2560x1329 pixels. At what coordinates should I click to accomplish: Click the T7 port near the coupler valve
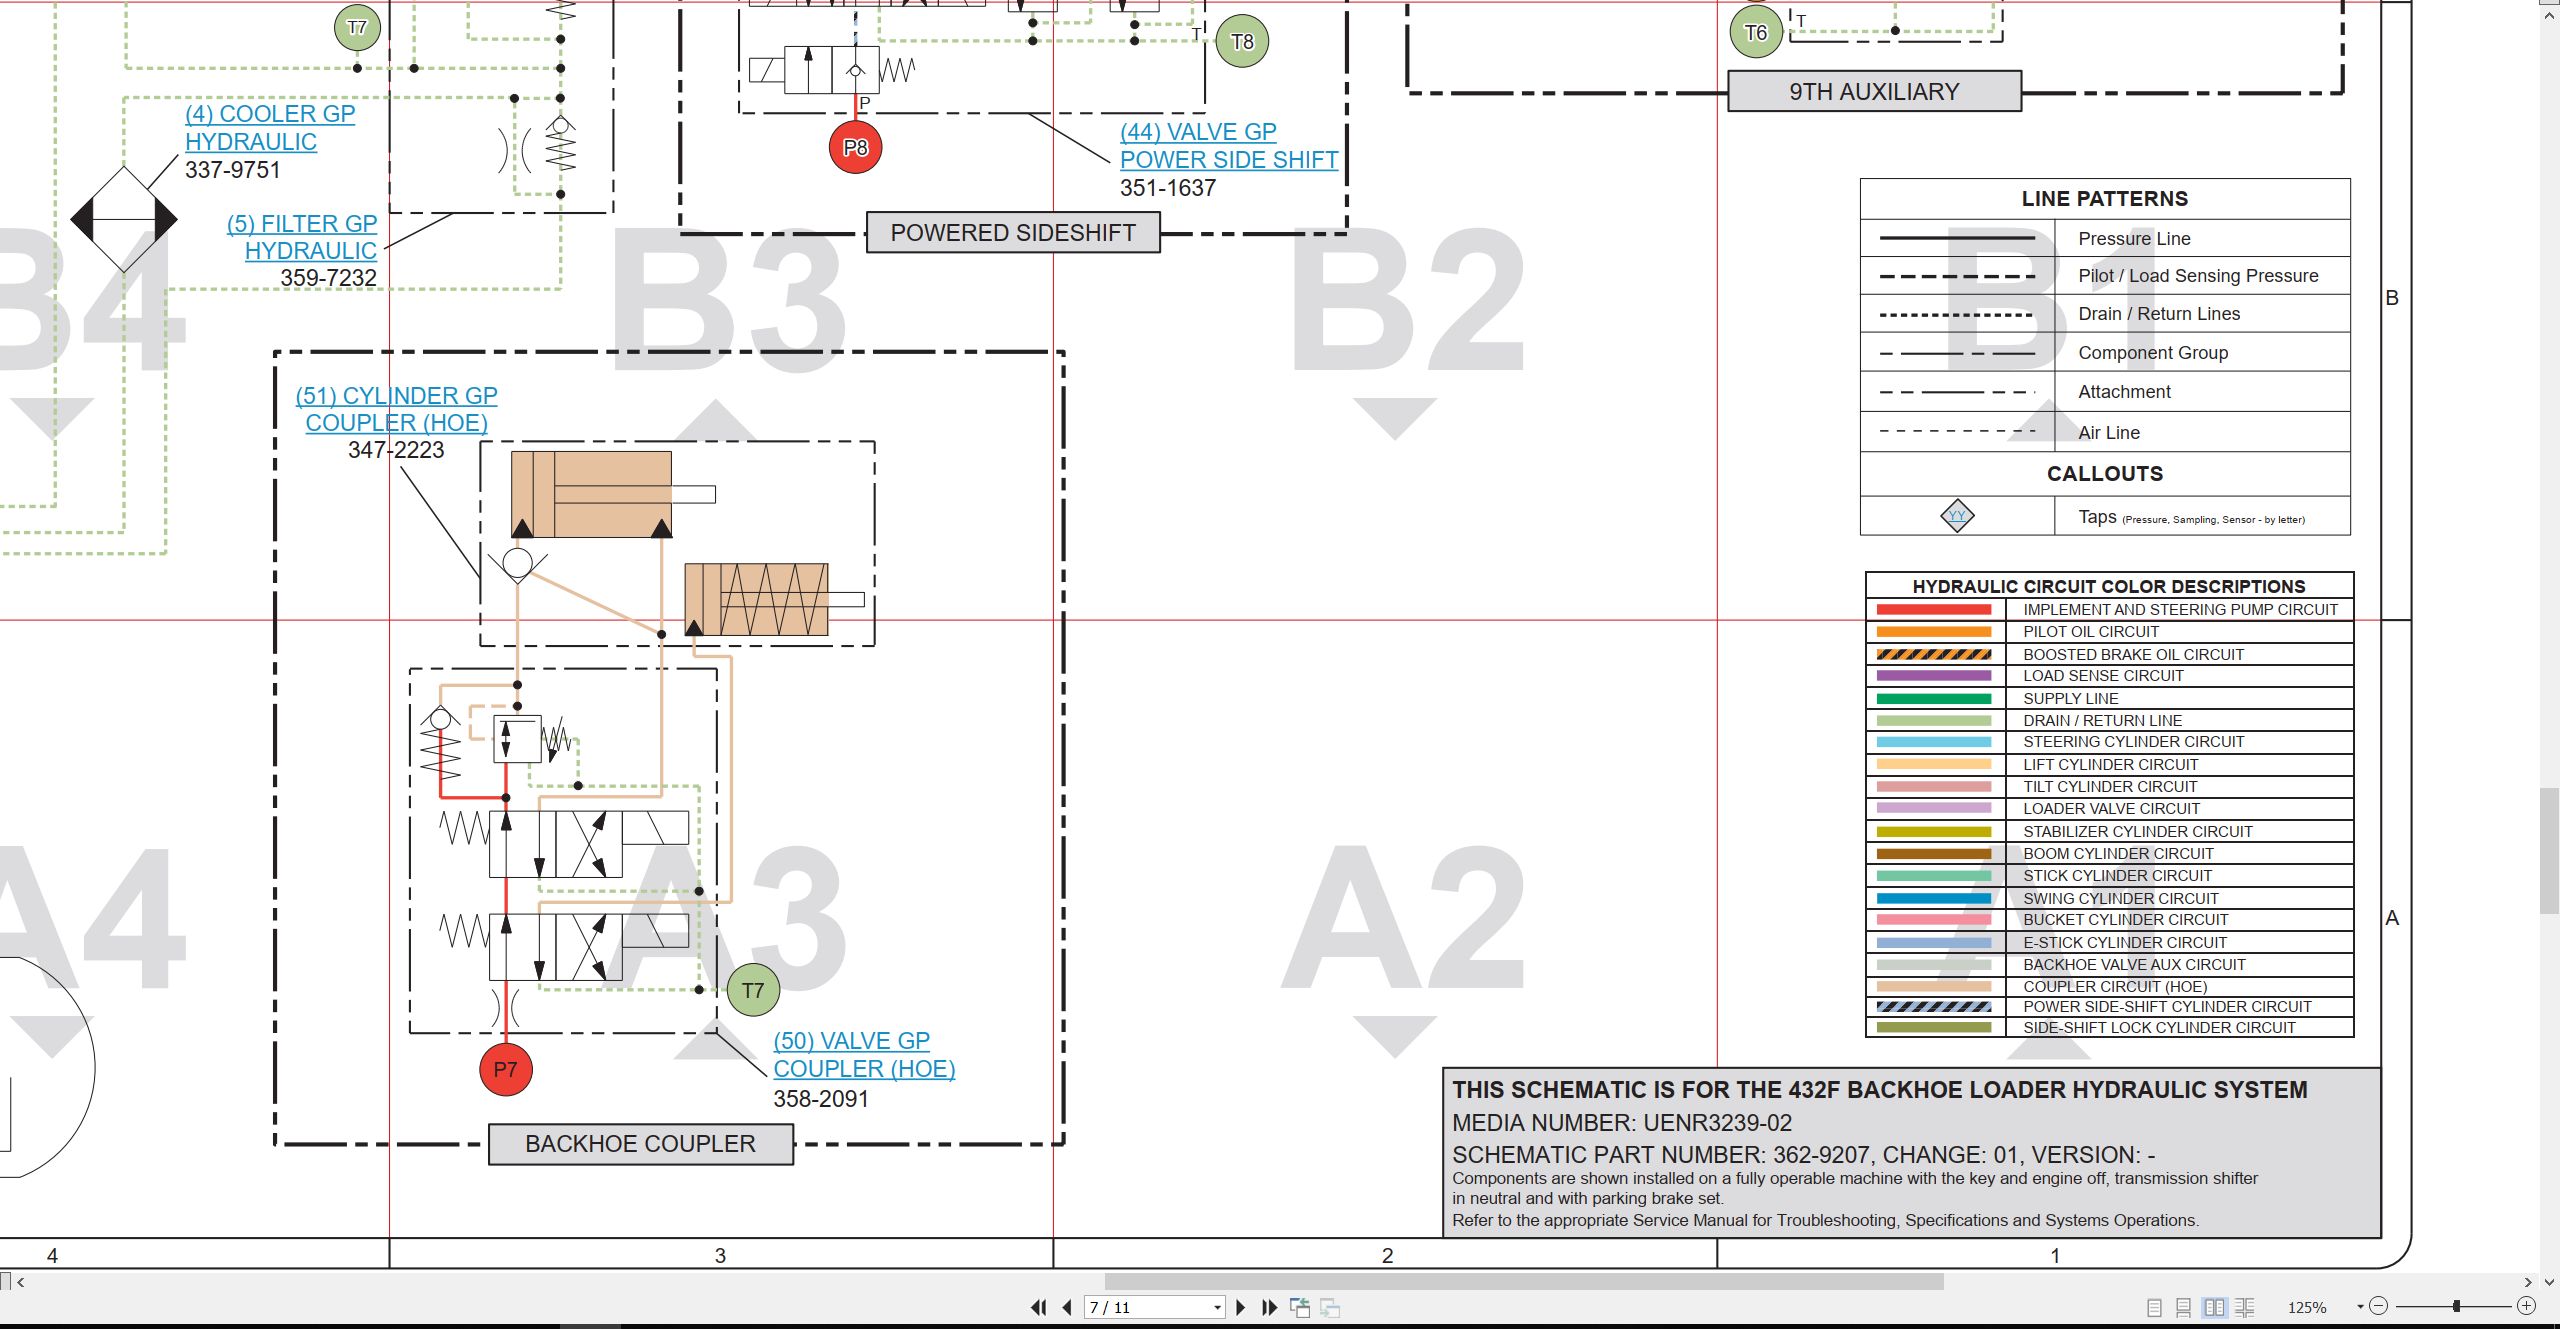click(753, 990)
